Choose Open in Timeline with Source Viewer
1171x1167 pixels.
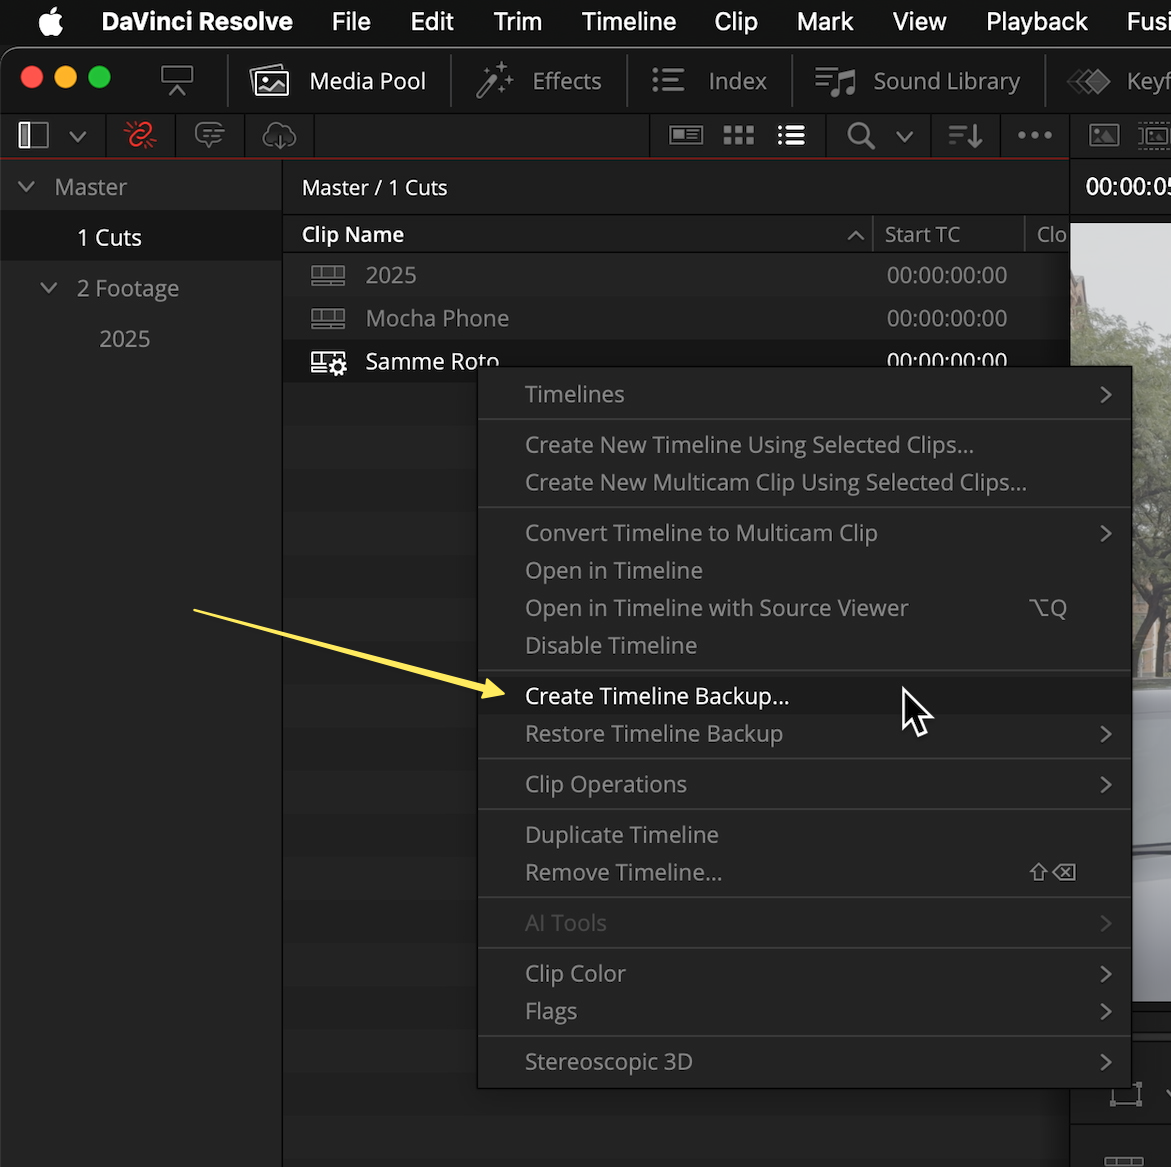[804, 608]
